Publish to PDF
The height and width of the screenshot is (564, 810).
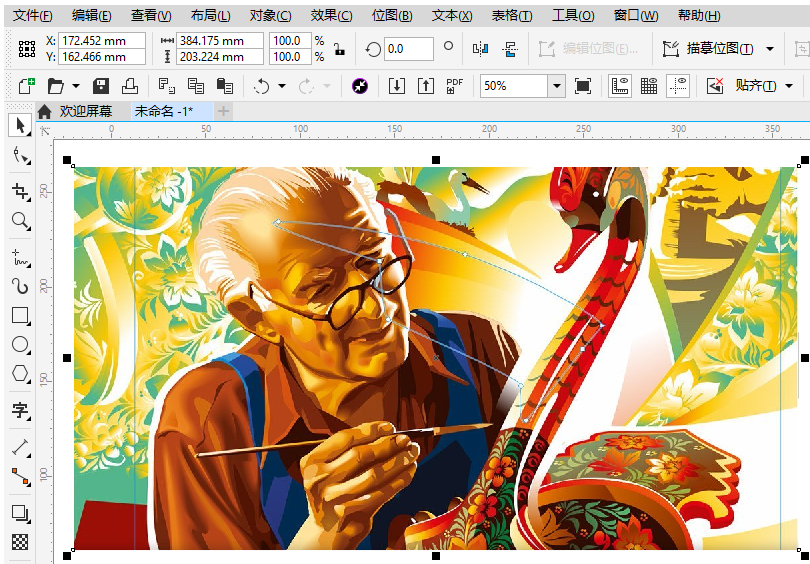click(x=455, y=86)
